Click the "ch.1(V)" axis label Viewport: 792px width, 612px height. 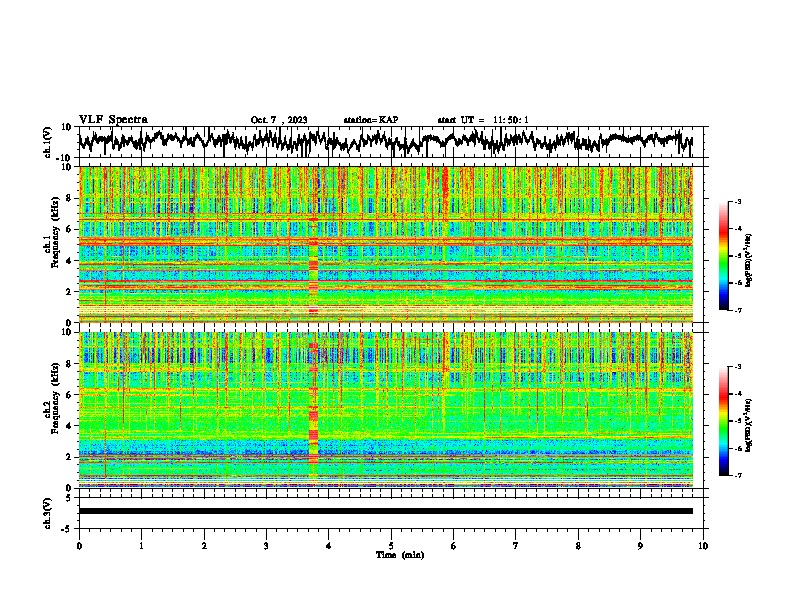pos(48,142)
